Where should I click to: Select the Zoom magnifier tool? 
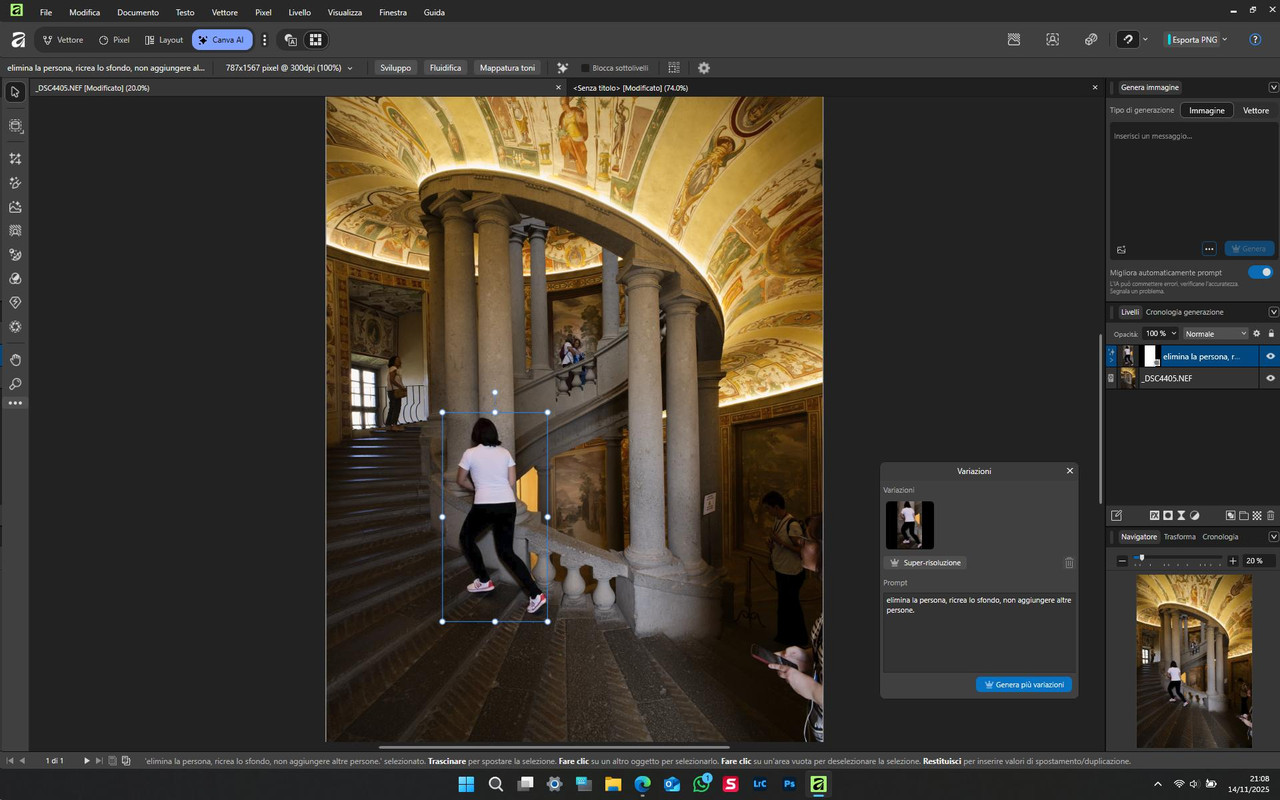[x=15, y=384]
